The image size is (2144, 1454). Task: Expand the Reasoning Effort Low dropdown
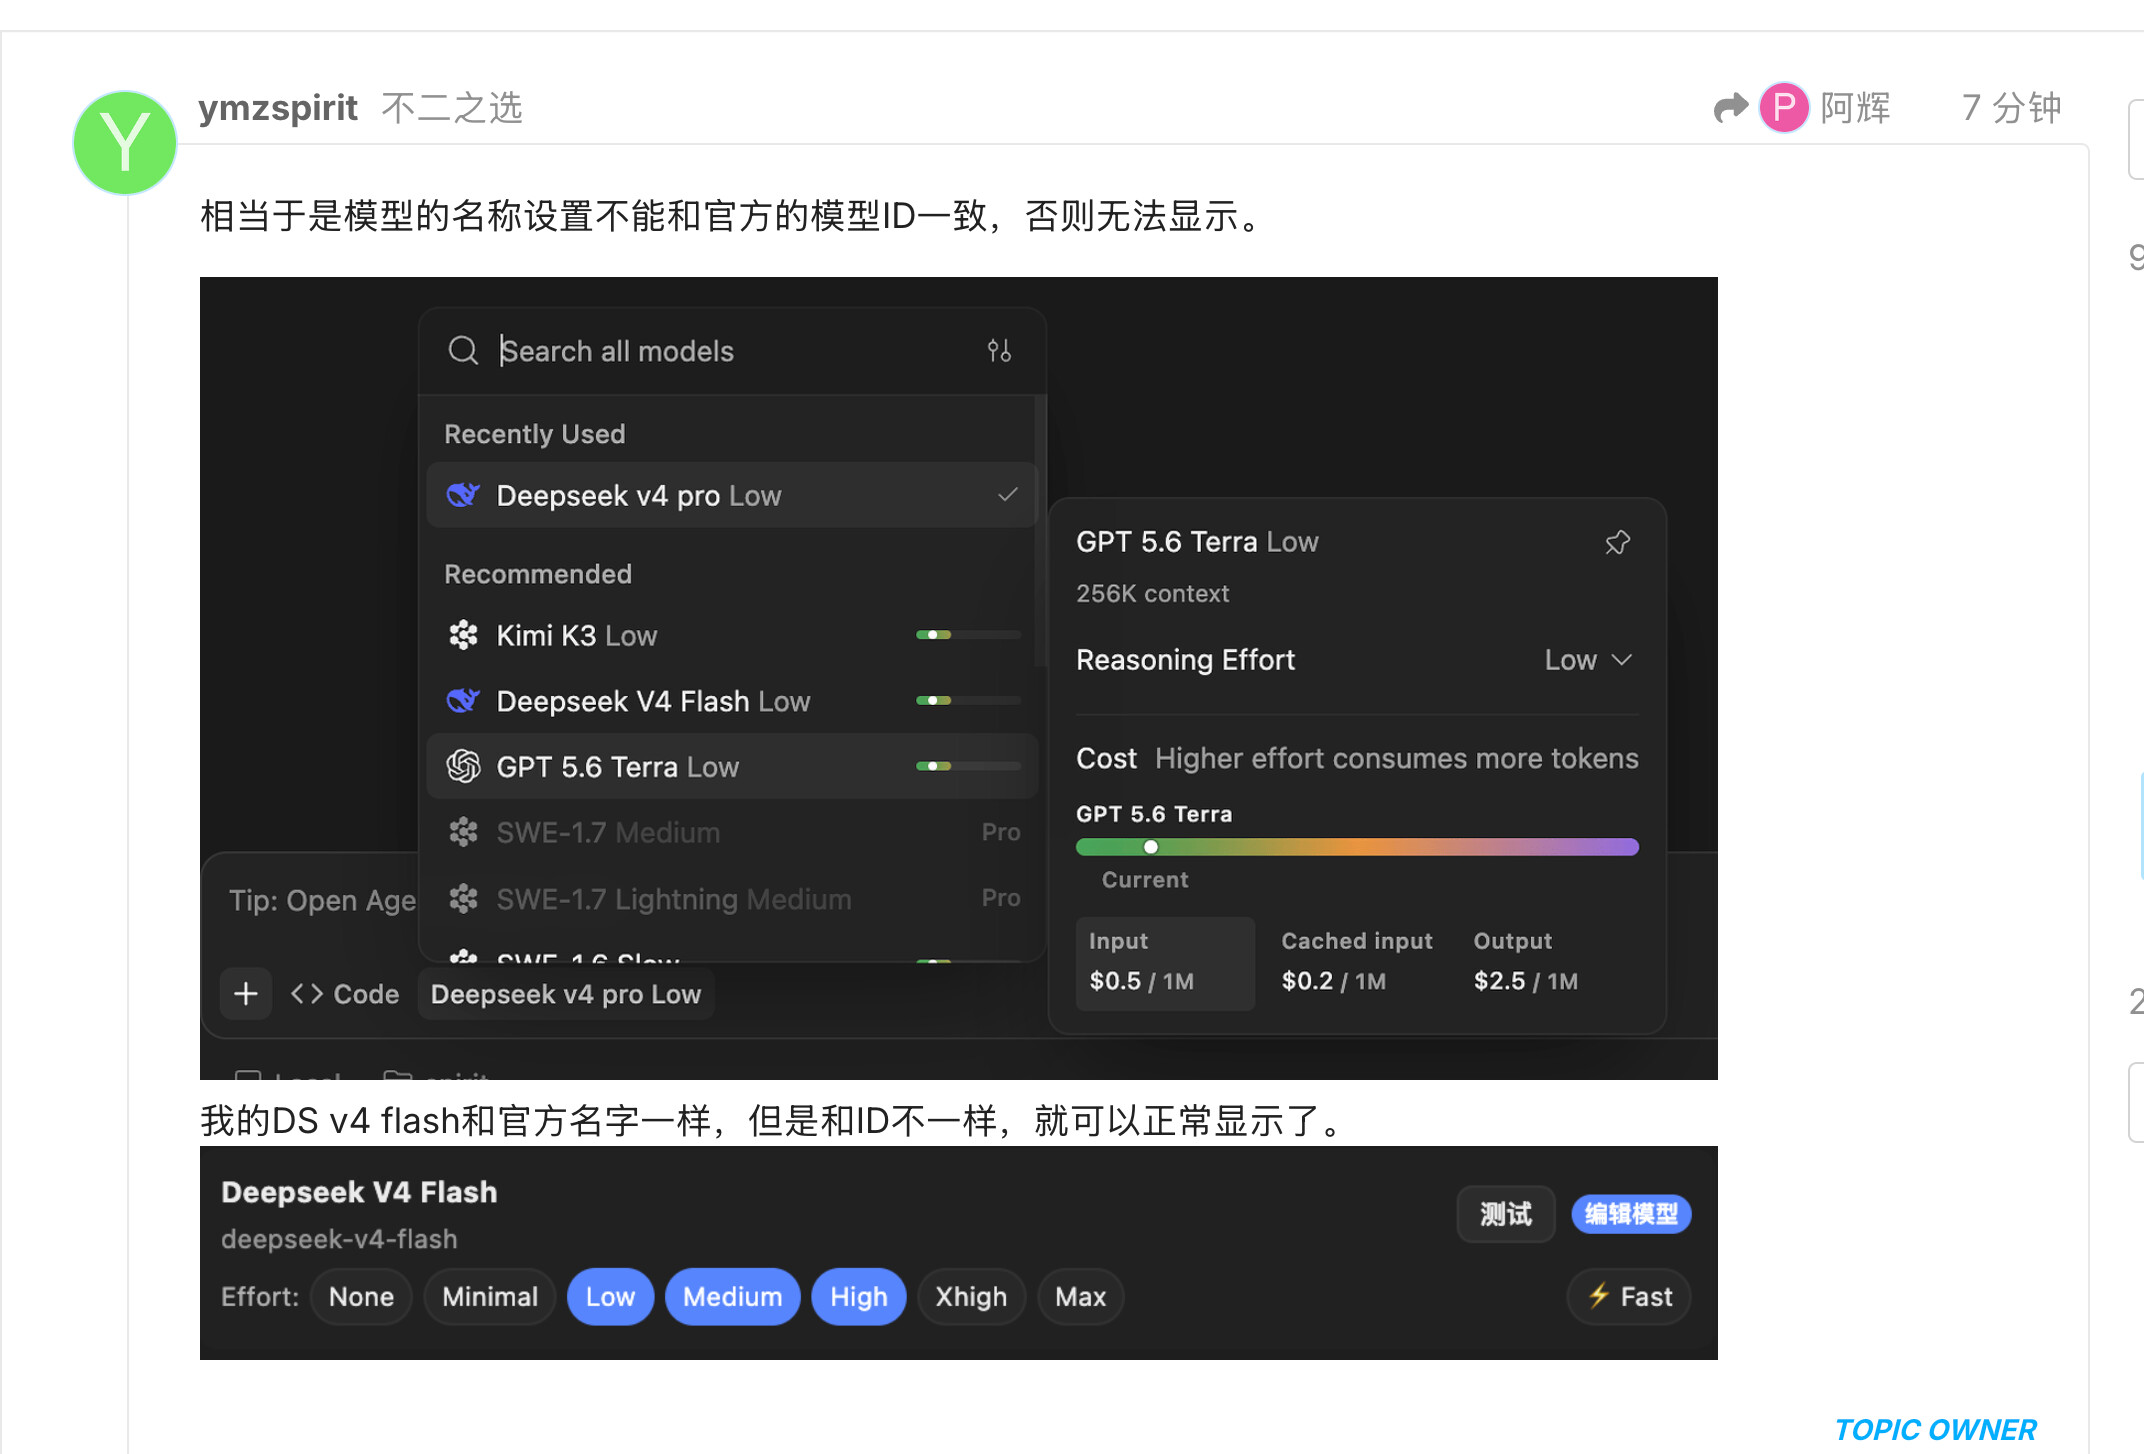coord(1588,660)
